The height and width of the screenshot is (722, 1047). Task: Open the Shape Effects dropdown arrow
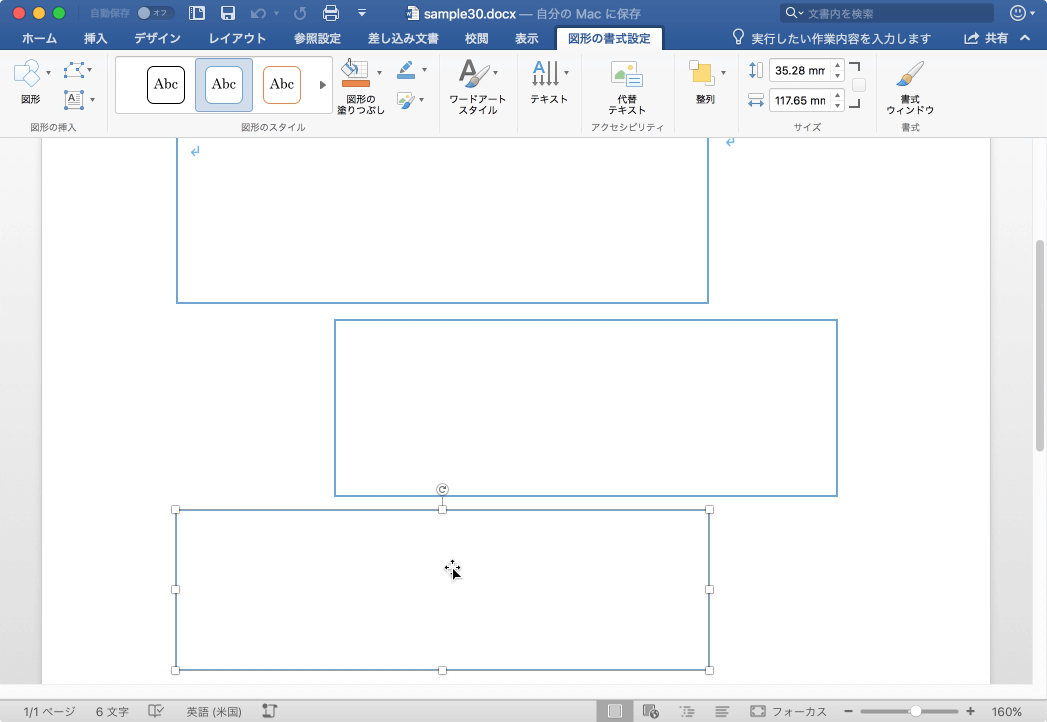click(421, 100)
